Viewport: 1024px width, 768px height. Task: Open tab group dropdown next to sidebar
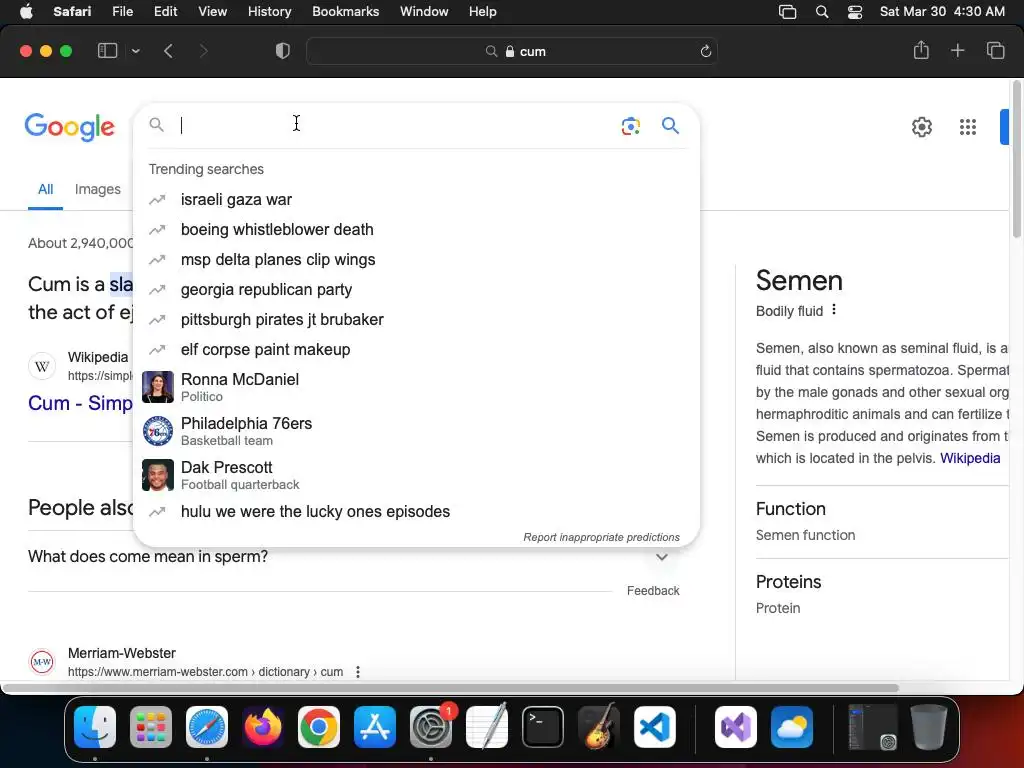[x=135, y=51]
